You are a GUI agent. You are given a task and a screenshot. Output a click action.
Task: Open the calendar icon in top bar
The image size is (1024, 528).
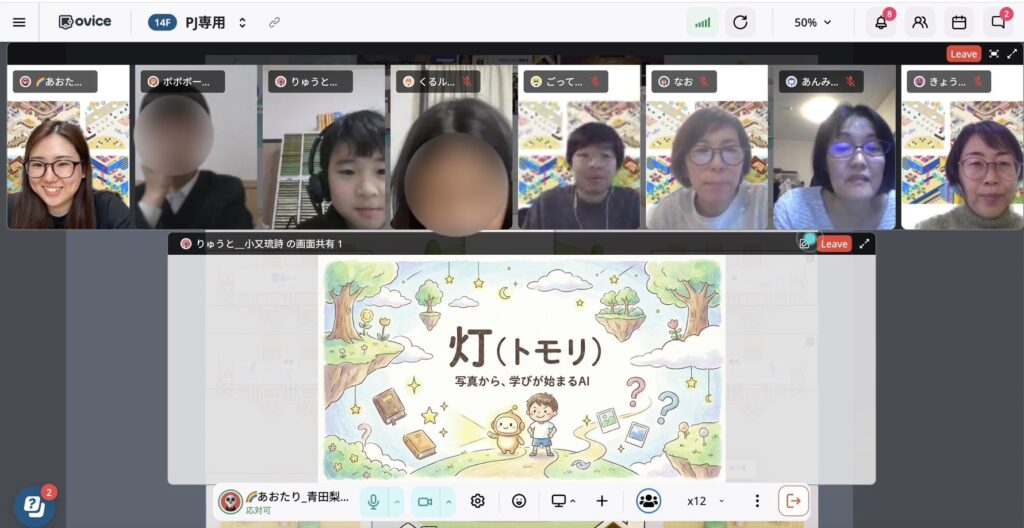959,22
